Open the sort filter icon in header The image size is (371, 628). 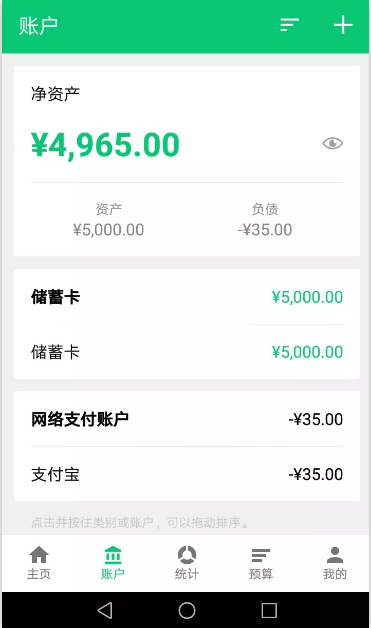point(289,25)
